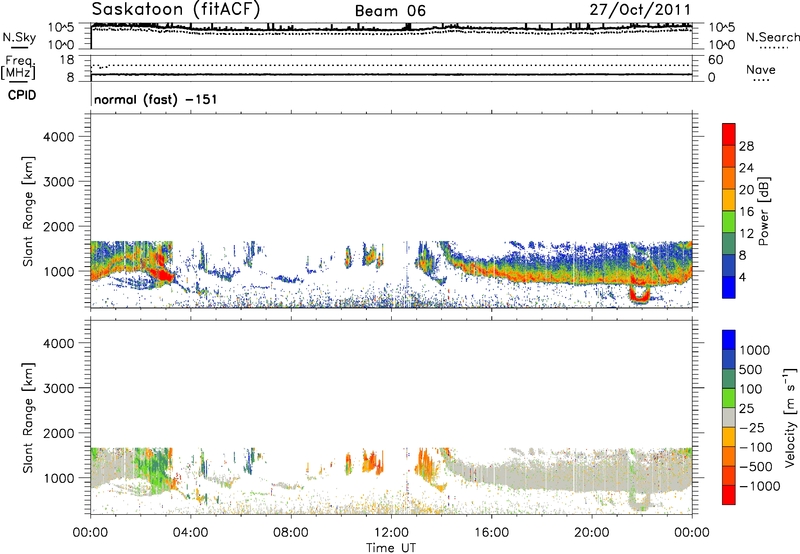
Task: Click the -1000 value on velocity colorbar
Action: coord(760,486)
